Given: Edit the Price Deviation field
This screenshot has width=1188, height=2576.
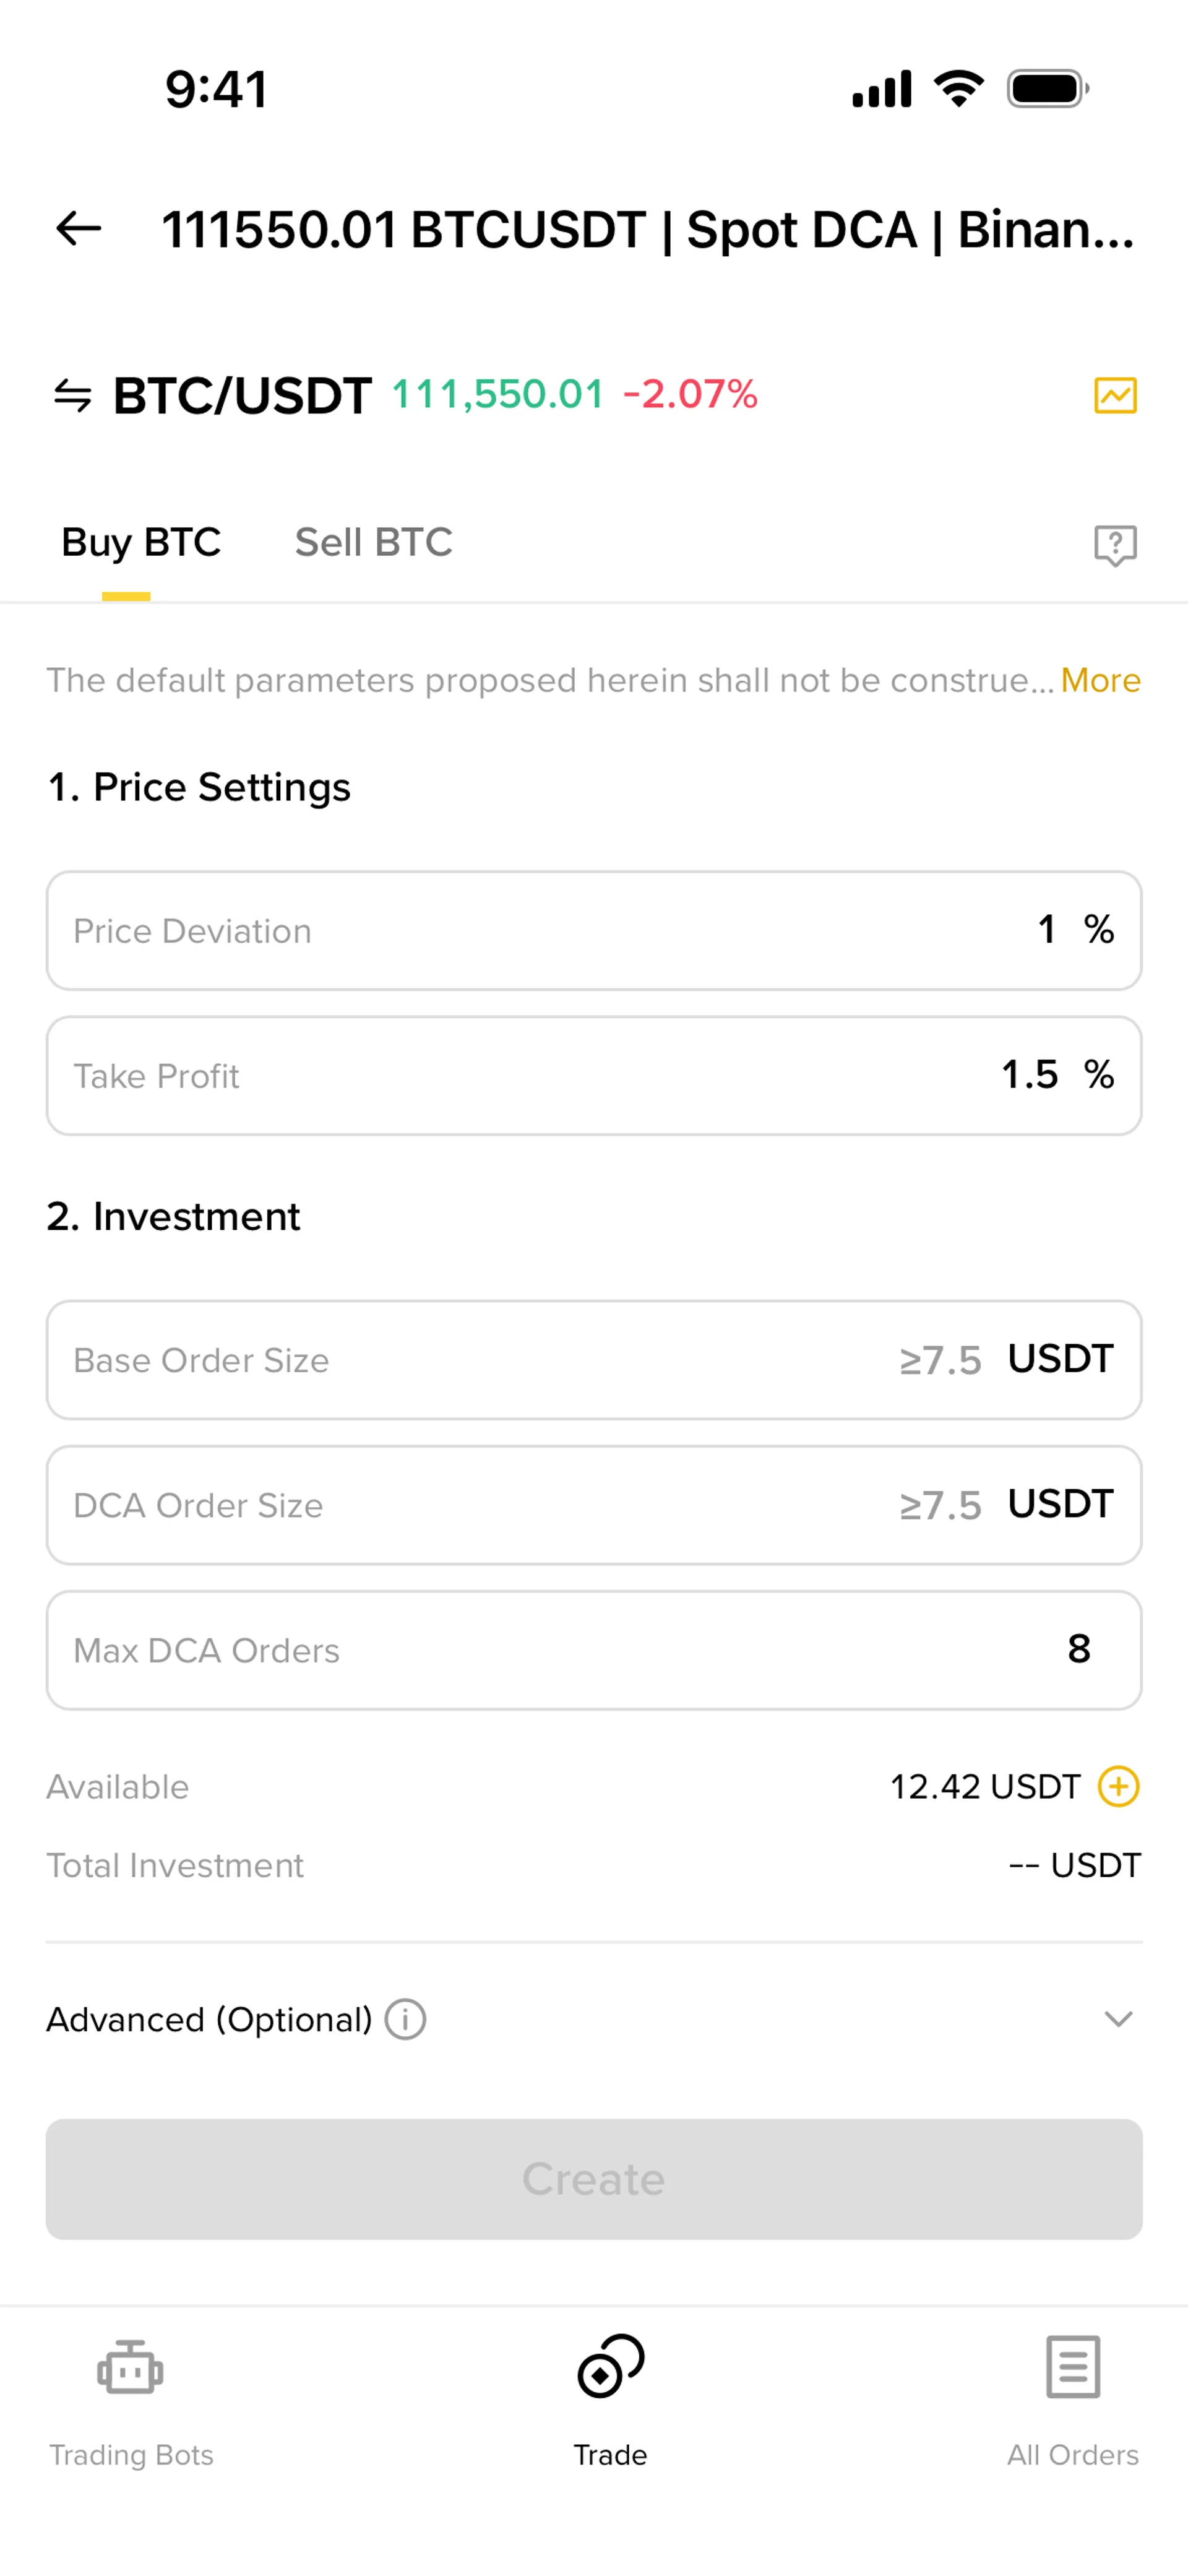Looking at the screenshot, I should [594, 930].
